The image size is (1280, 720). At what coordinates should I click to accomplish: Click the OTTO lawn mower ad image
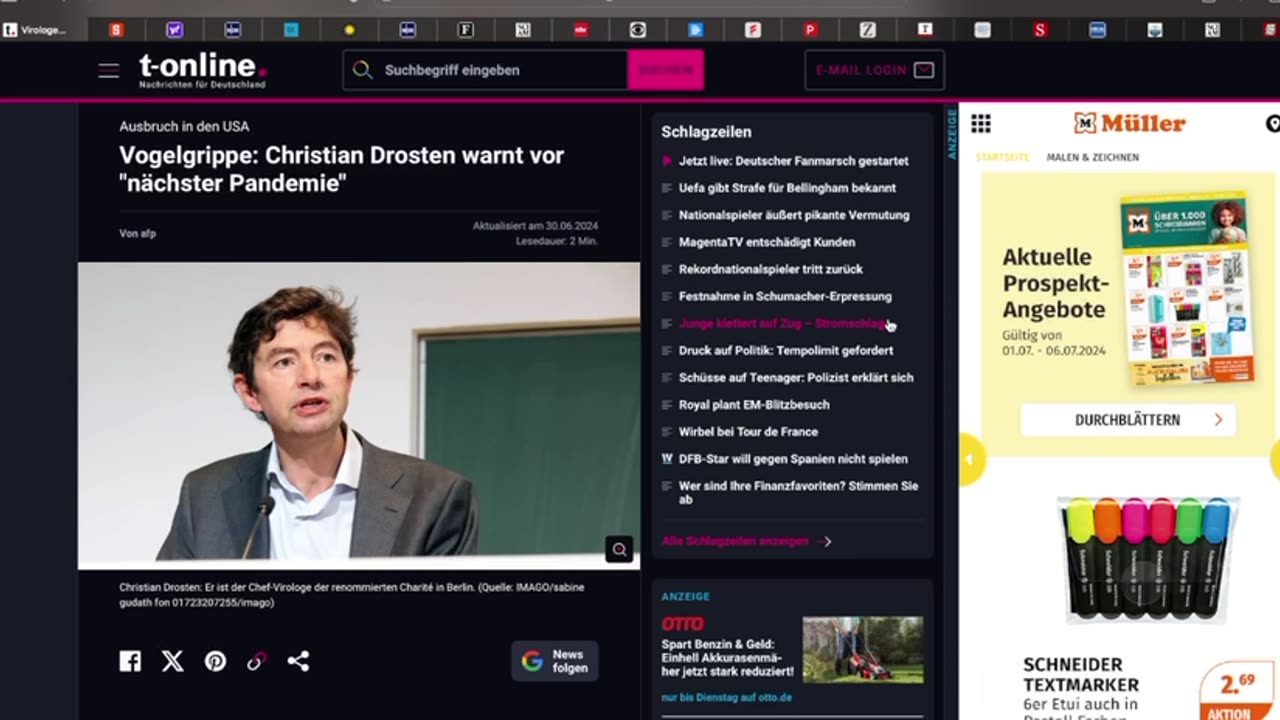click(863, 650)
